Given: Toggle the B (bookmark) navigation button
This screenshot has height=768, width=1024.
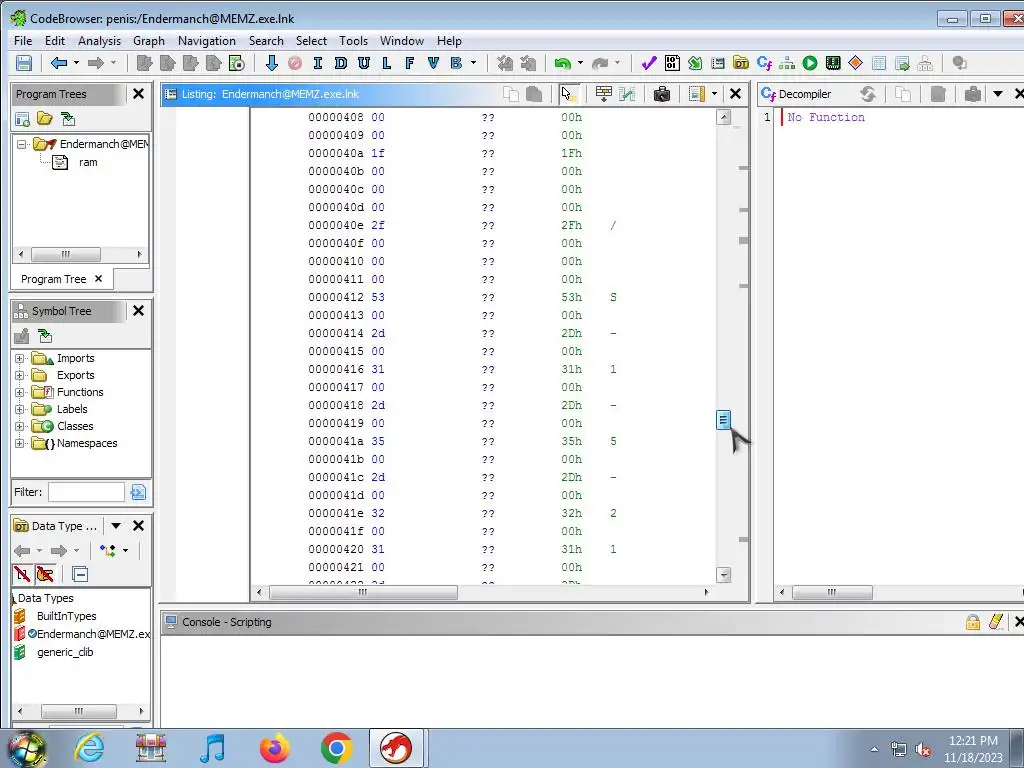Looking at the screenshot, I should (456, 63).
